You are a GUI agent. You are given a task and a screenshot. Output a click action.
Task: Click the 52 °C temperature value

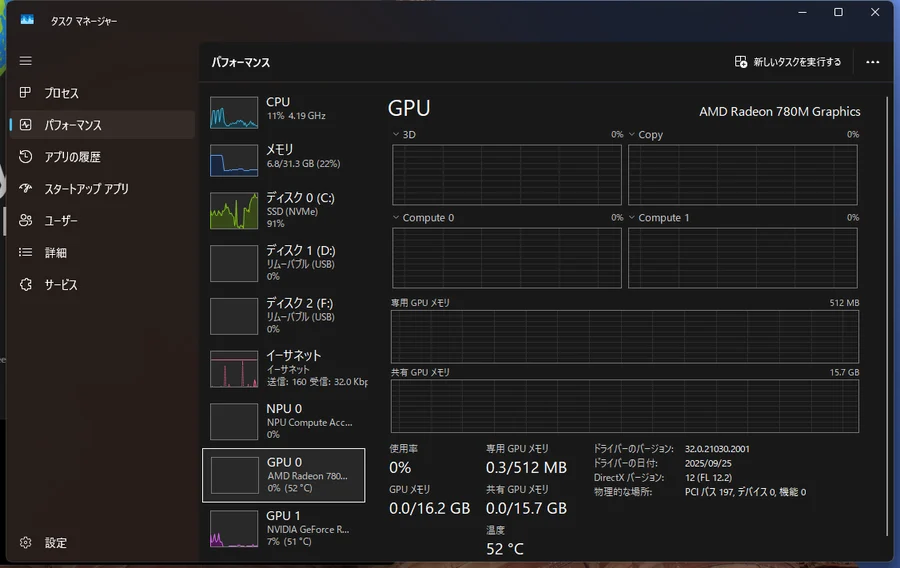505,549
